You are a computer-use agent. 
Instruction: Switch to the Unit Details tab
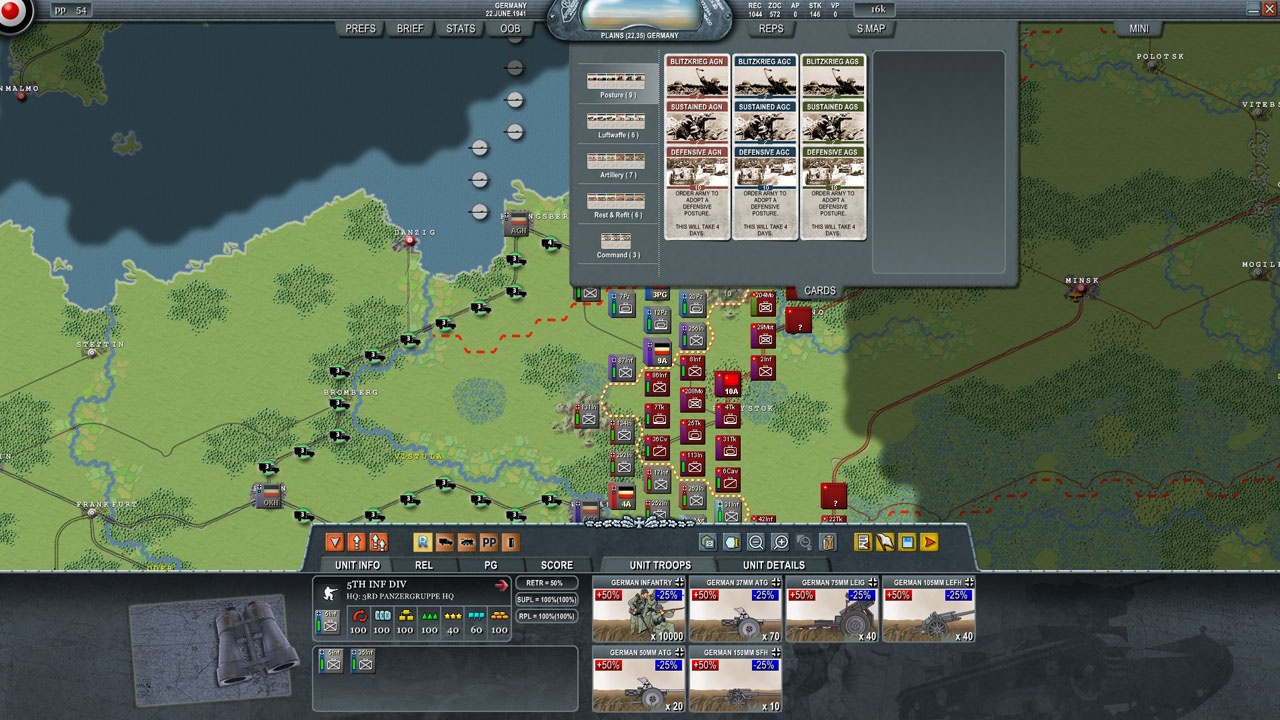pos(773,565)
